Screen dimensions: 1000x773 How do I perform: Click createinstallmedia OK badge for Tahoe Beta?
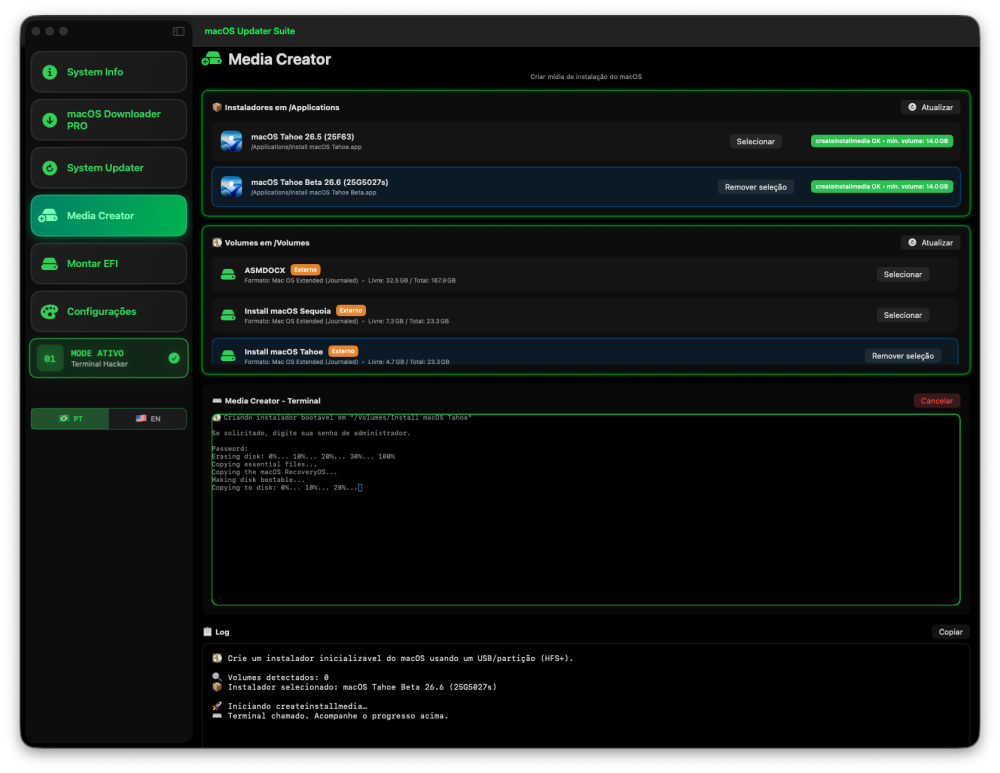881,186
